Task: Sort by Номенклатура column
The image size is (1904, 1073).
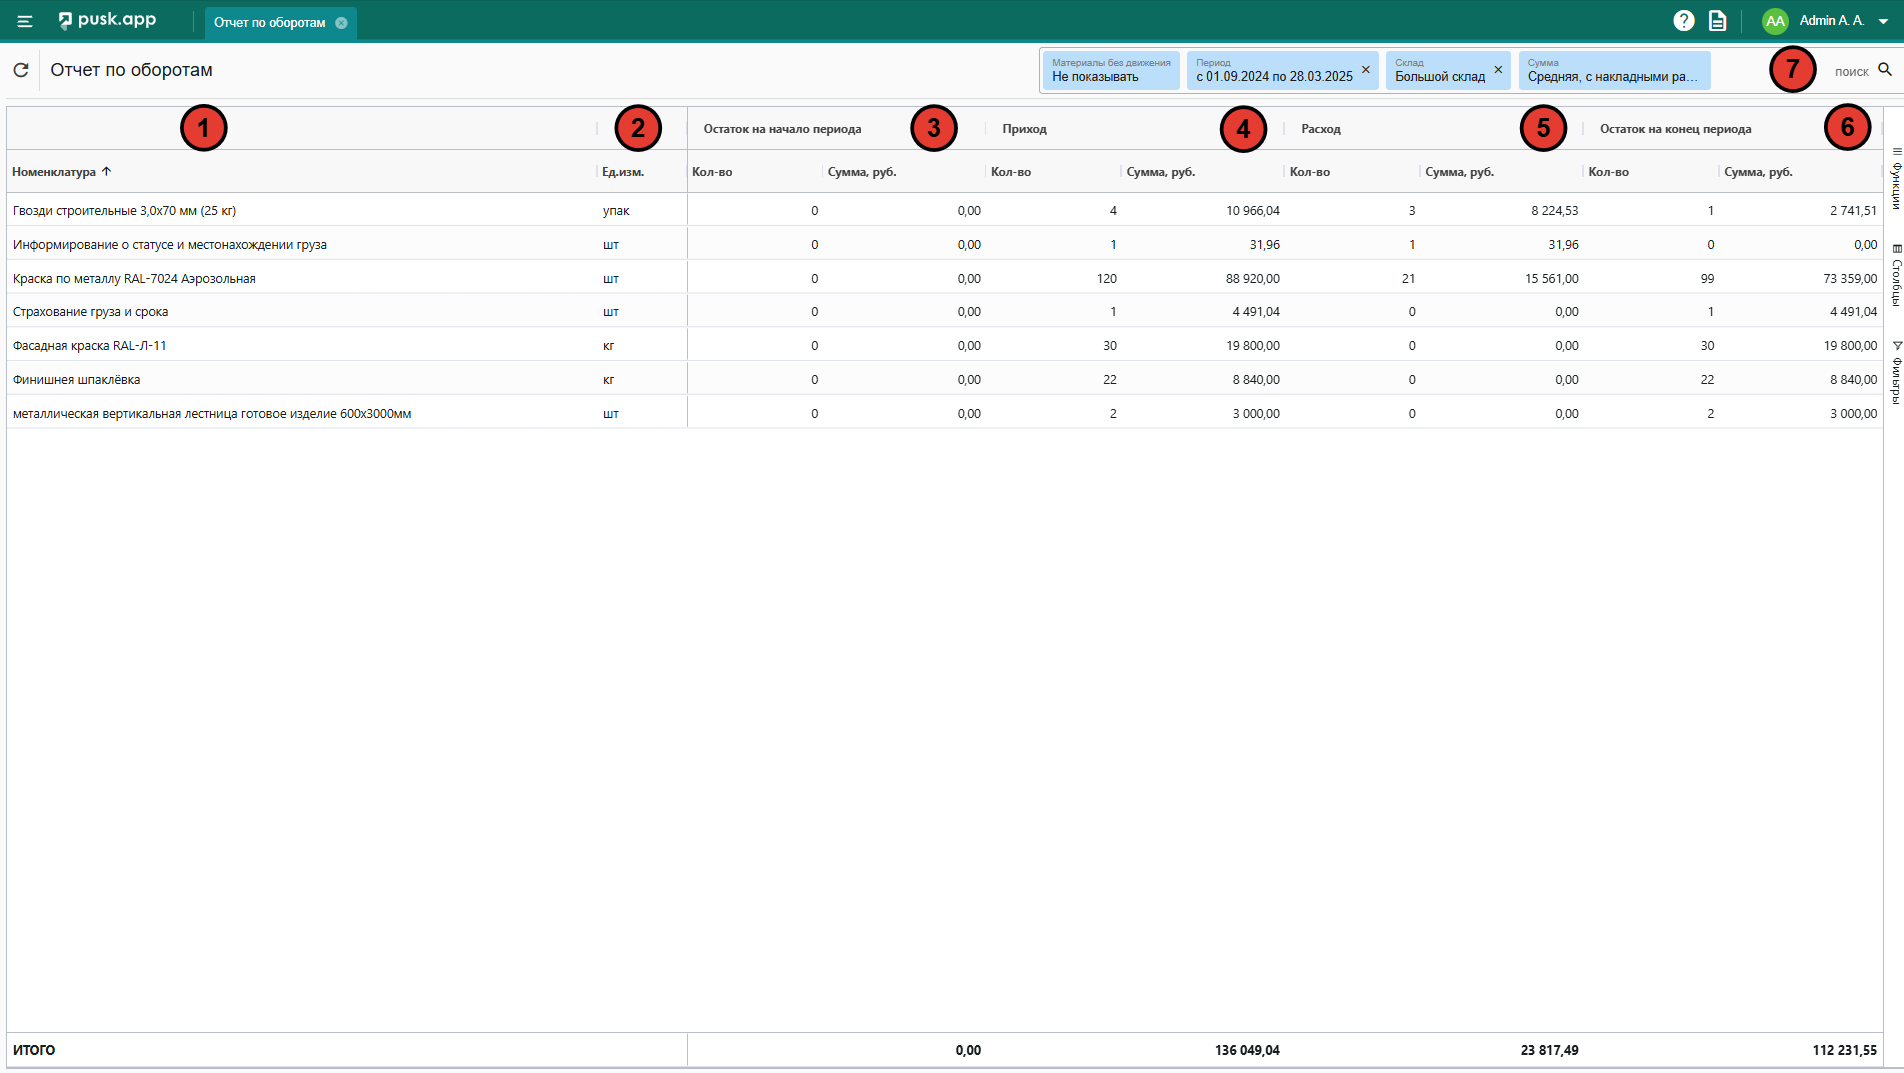Action: point(54,172)
